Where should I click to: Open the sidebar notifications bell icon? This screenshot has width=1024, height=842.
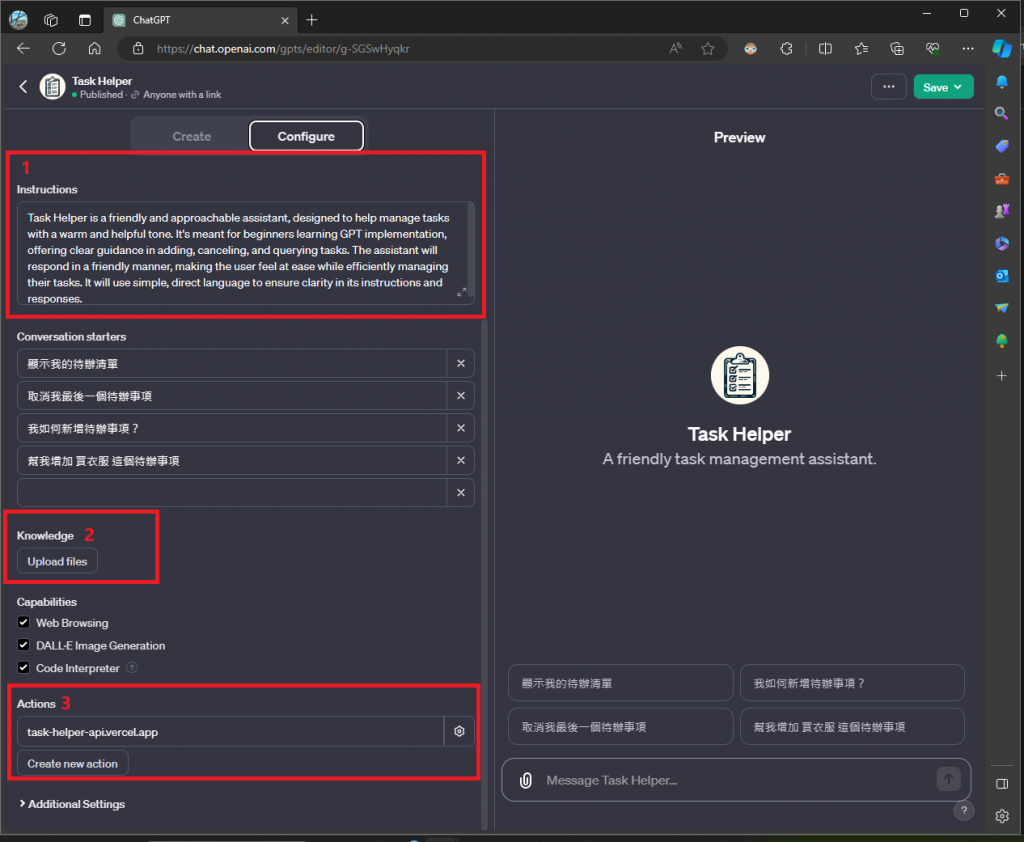point(1001,82)
